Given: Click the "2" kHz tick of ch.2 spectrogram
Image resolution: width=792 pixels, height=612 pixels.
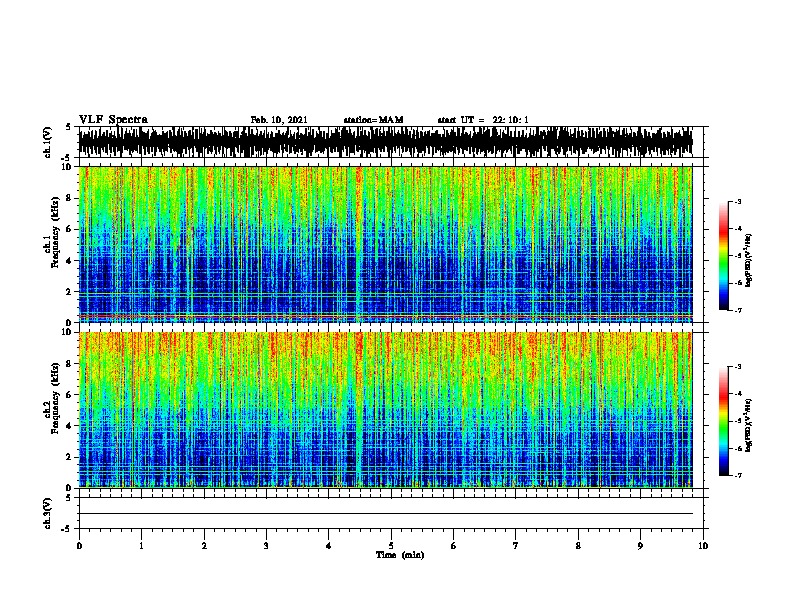Looking at the screenshot, I should 70,457.
